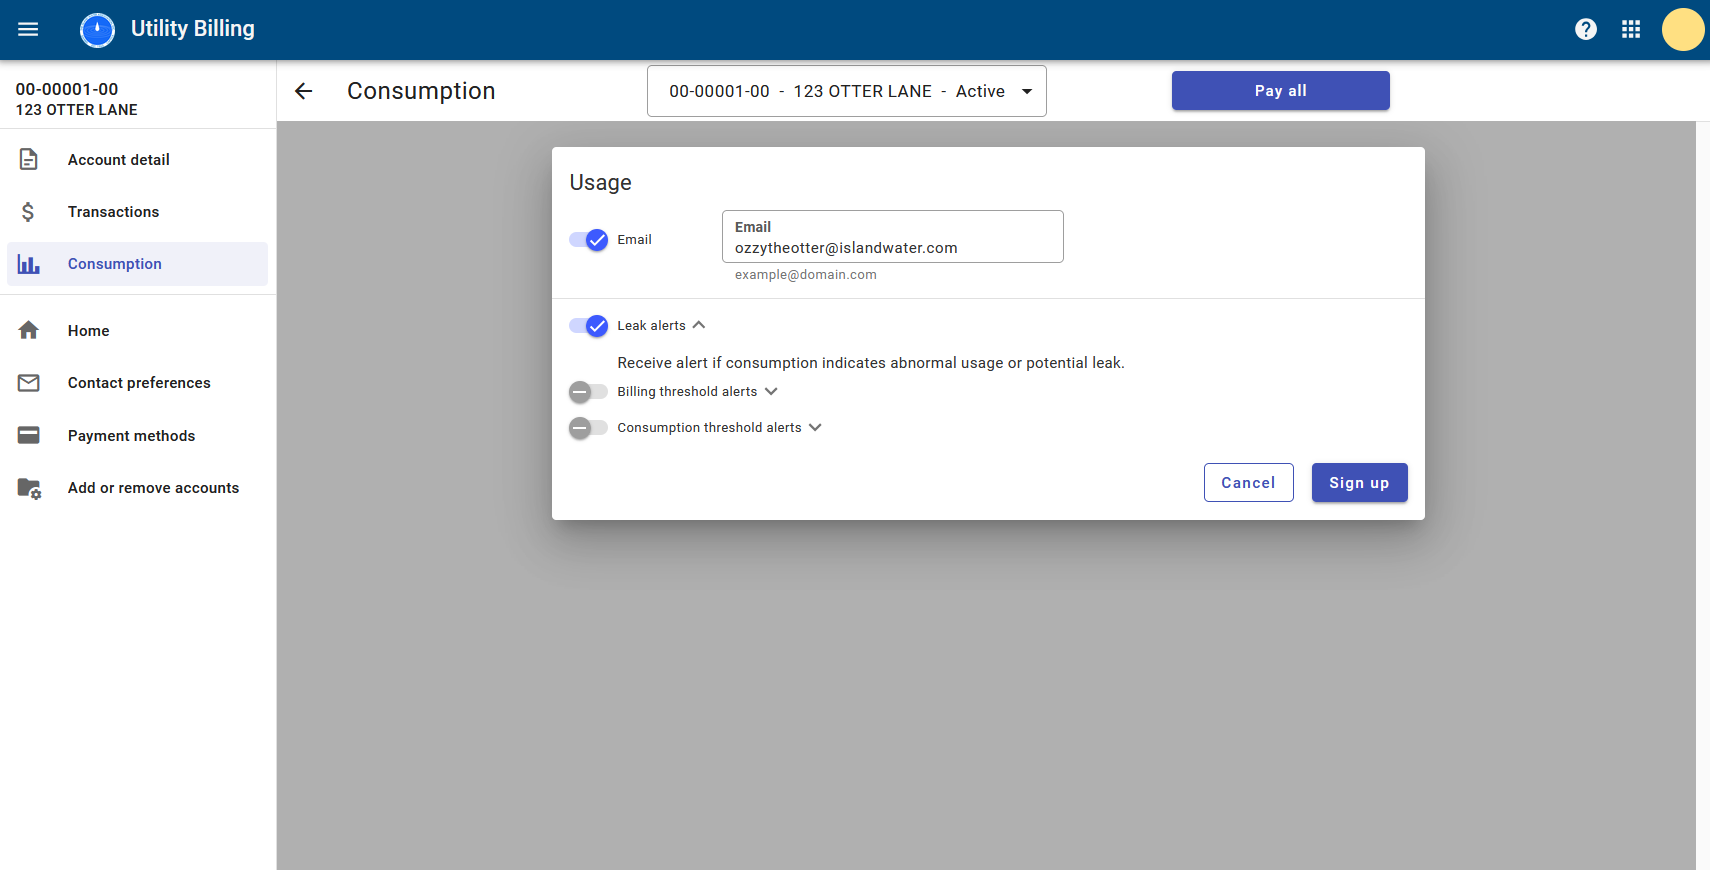Open Account detail page
Screen dimensions: 1710x870
click(137, 159)
